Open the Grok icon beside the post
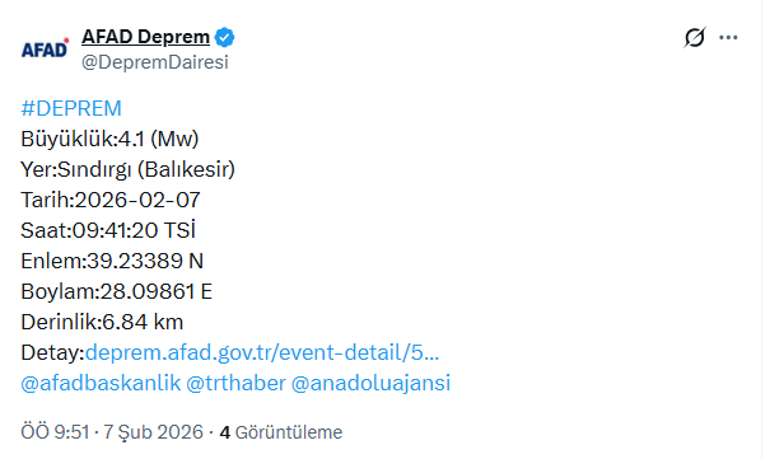Viewport: 770px width, 459px height. [x=694, y=38]
